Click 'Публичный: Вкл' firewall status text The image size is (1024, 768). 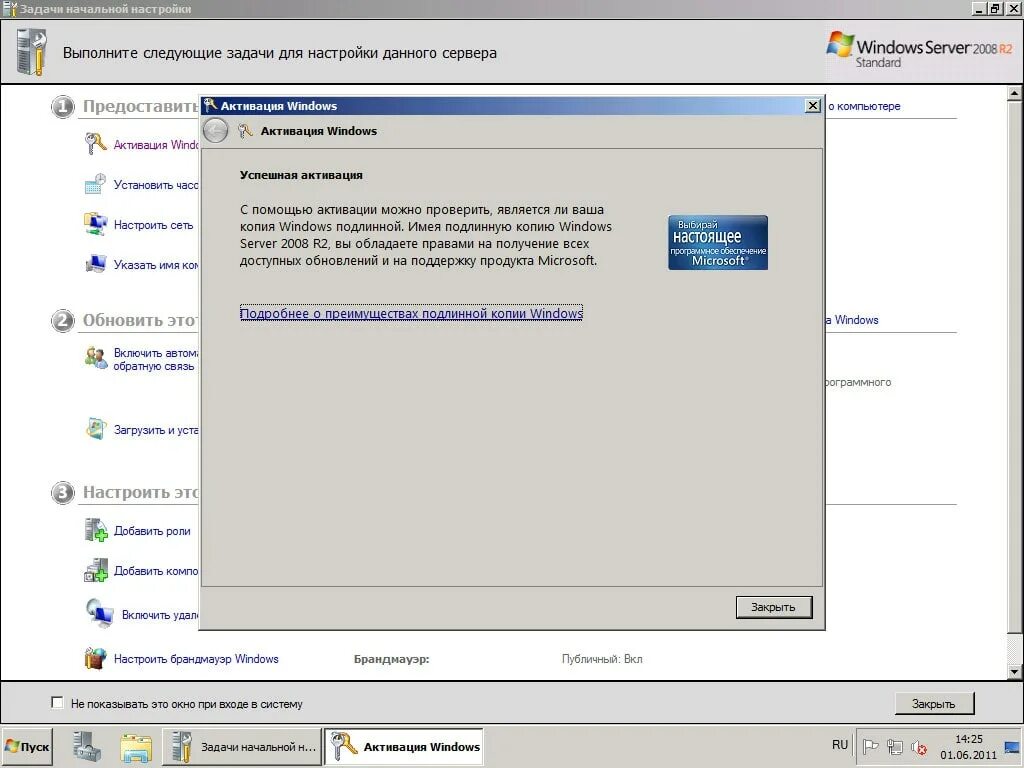(x=602, y=659)
